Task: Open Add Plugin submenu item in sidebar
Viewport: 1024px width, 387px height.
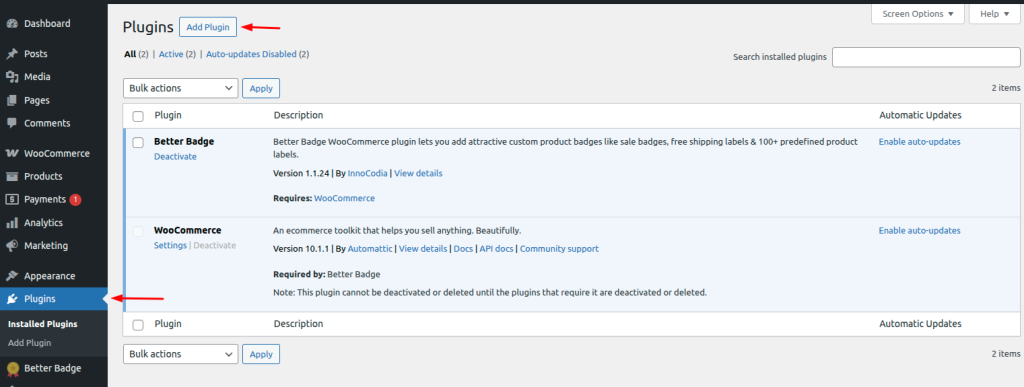Action: (x=29, y=343)
